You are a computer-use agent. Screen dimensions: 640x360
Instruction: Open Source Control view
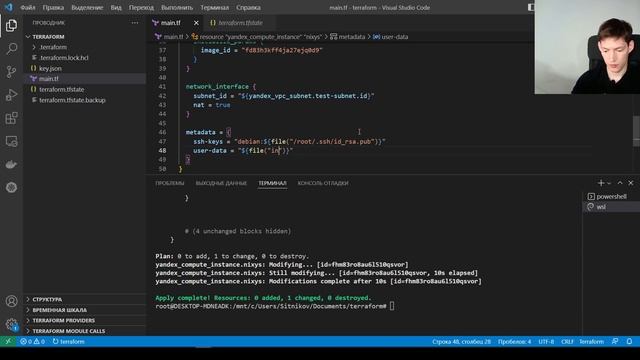click(x=11, y=72)
